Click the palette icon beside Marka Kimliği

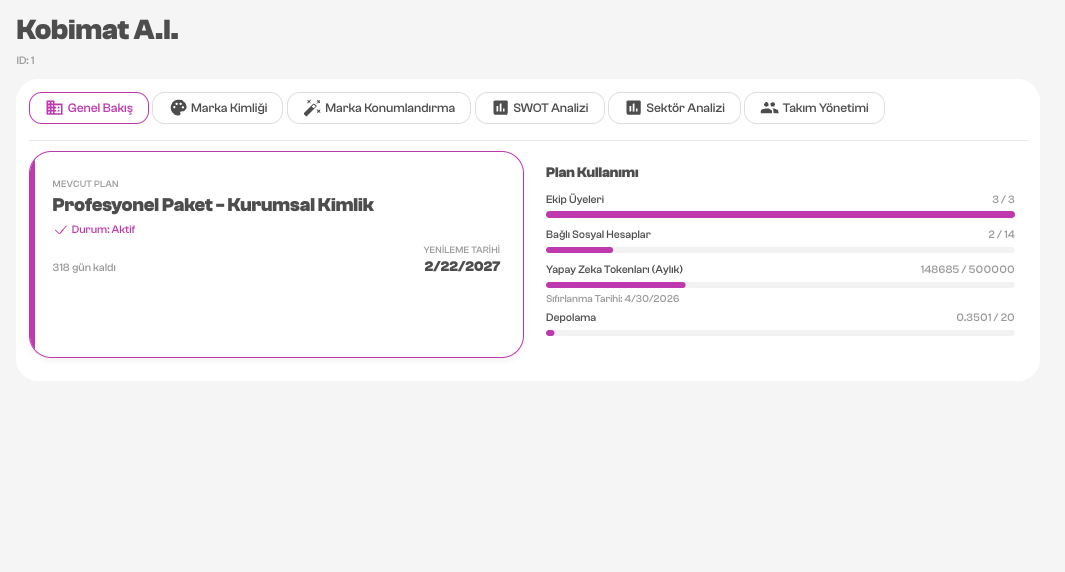178,107
